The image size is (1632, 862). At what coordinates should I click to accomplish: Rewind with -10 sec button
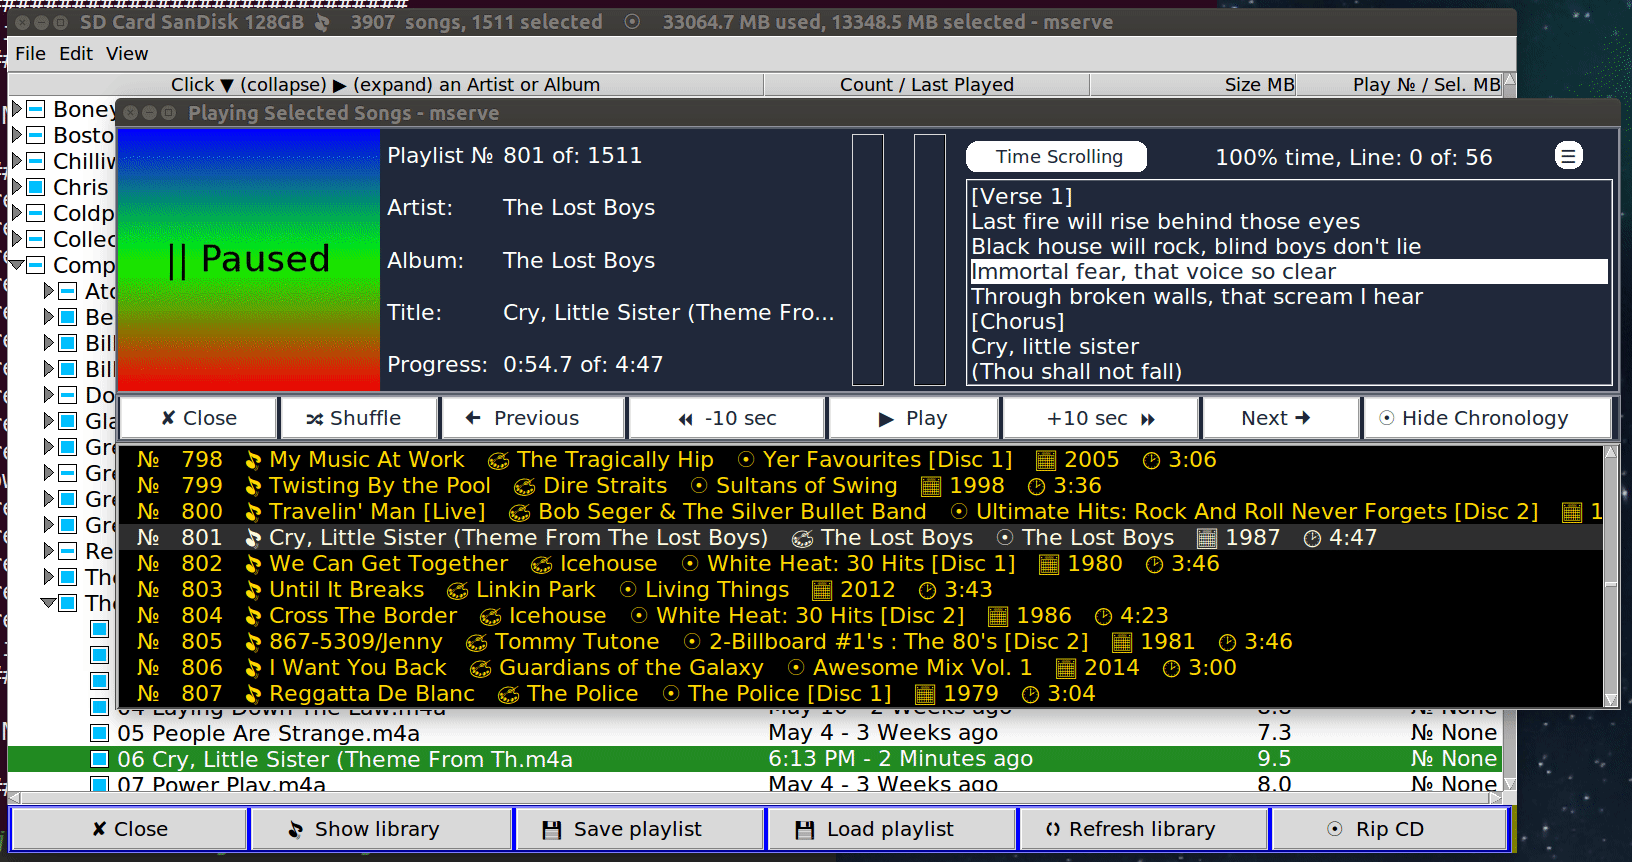[x=727, y=418]
